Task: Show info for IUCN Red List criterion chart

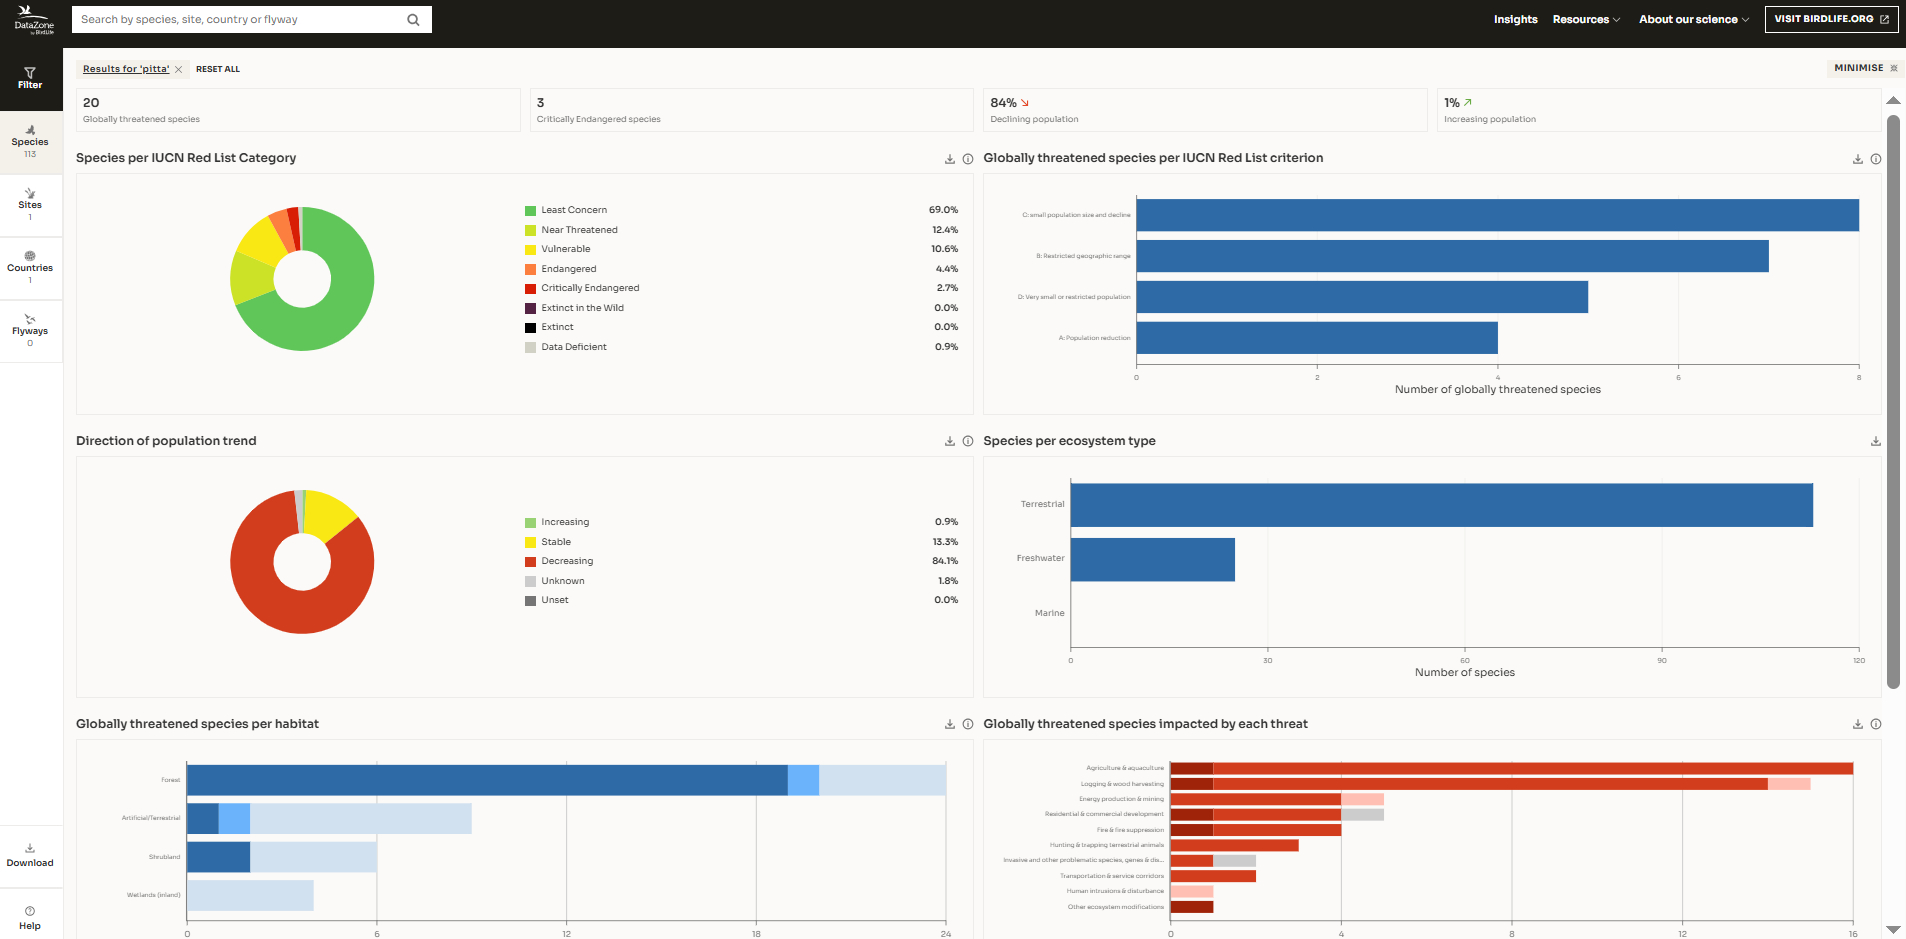Action: 1876,159
